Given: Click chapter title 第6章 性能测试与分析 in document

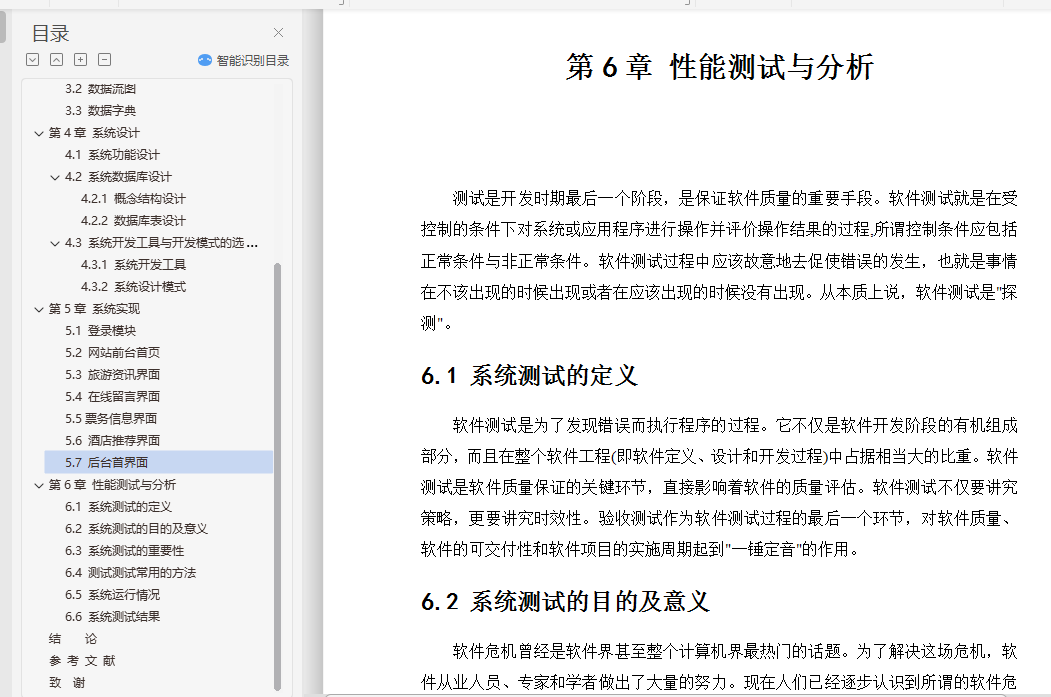Looking at the screenshot, I should (x=720, y=67).
